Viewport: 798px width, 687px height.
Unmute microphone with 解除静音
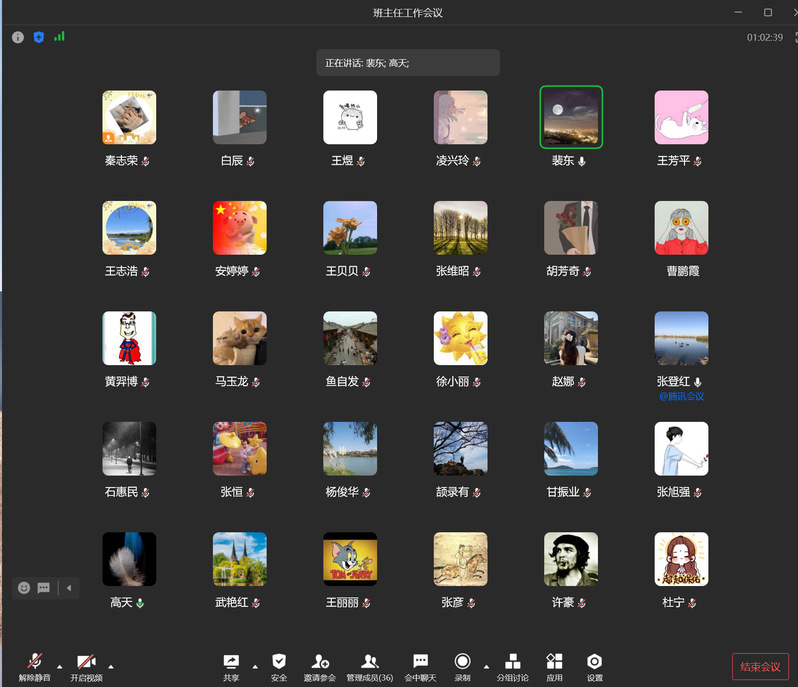tap(34, 666)
